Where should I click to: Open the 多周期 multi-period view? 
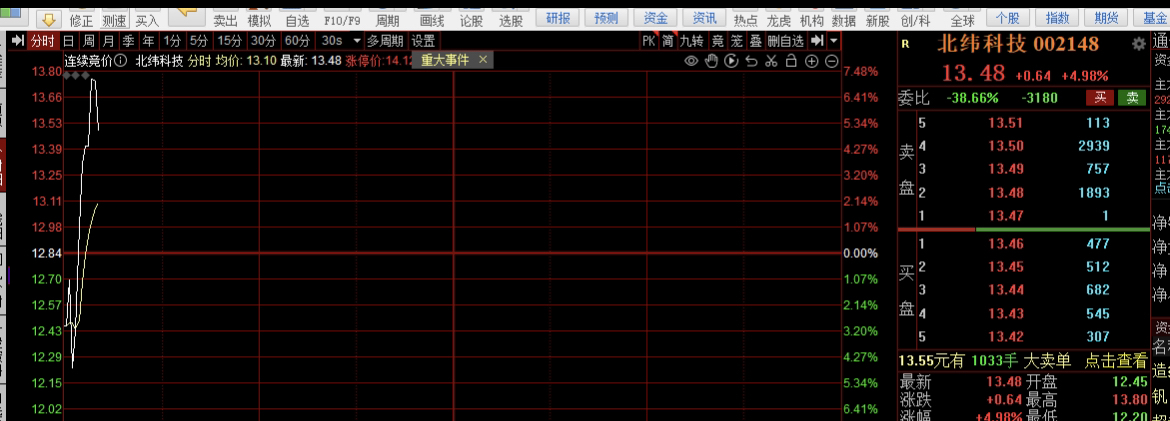(385, 41)
